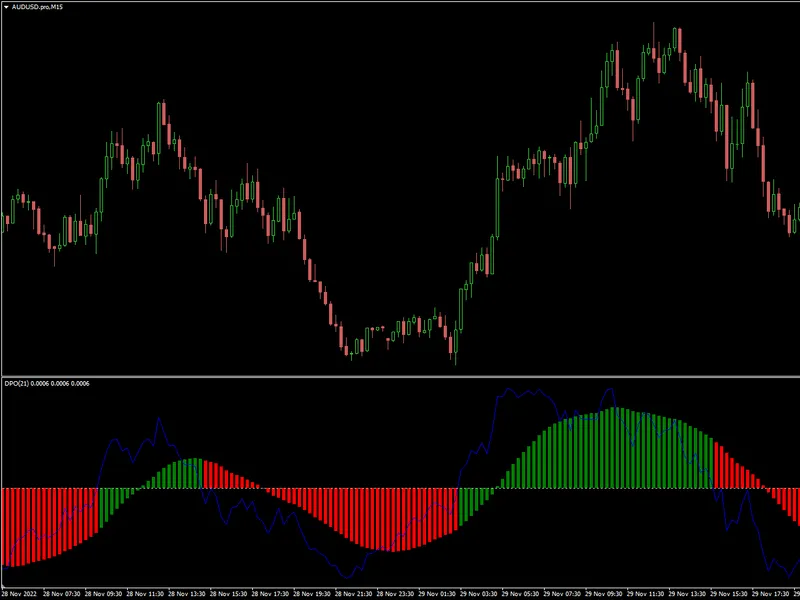Click the 28 Nov 21:30 axis label
Screen dimensions: 800x600
pyautogui.click(x=354, y=594)
